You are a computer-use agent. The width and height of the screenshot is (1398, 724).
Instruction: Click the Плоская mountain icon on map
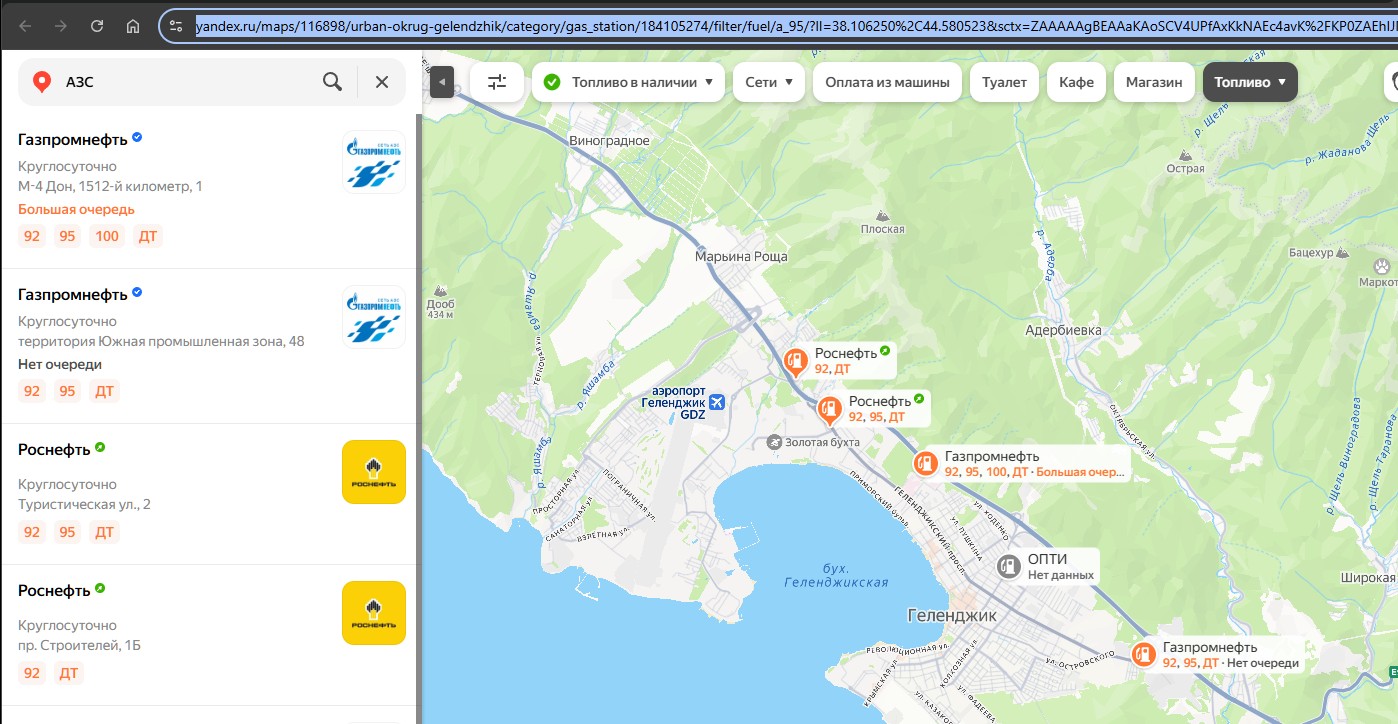[883, 215]
